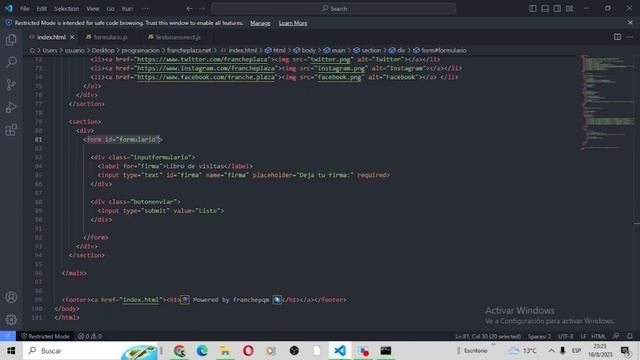Follow the instagram.com/francheplaza link in code

(206, 69)
